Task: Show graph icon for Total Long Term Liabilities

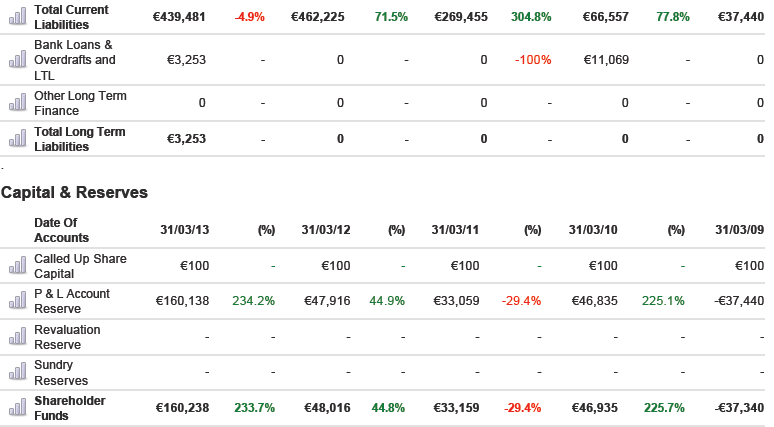Action: 17,139
